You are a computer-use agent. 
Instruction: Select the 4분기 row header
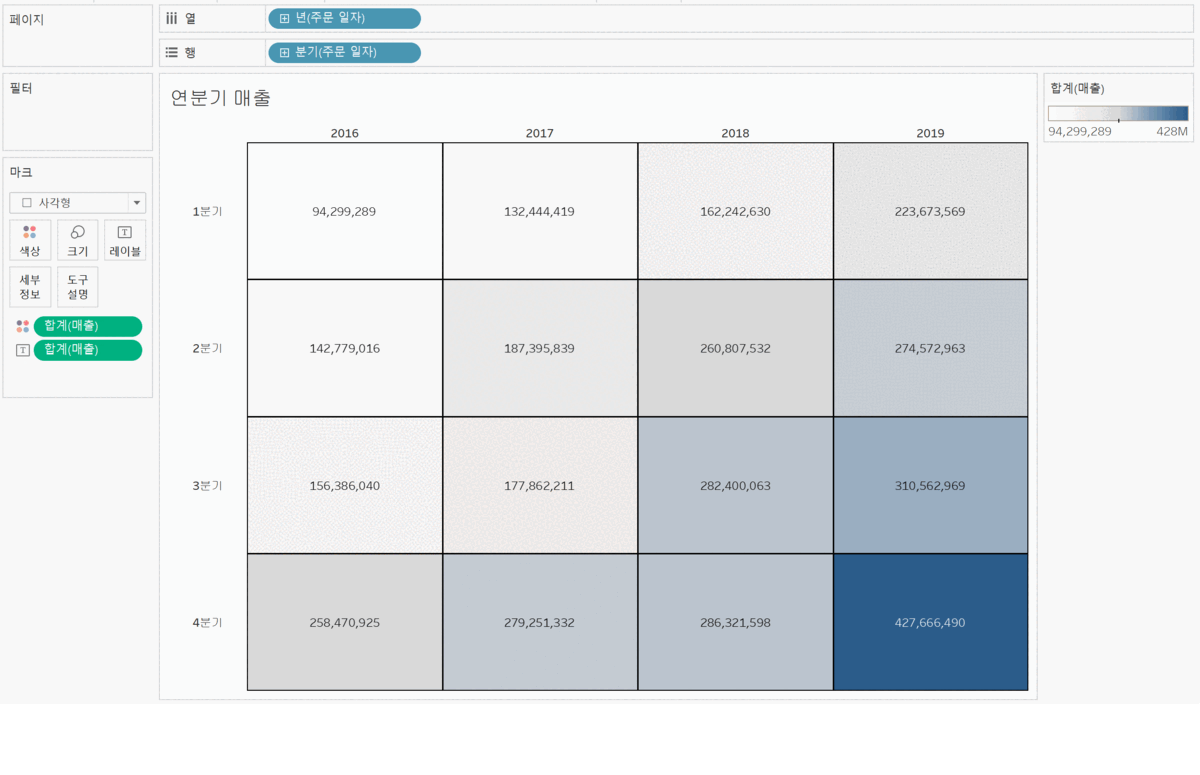click(207, 622)
